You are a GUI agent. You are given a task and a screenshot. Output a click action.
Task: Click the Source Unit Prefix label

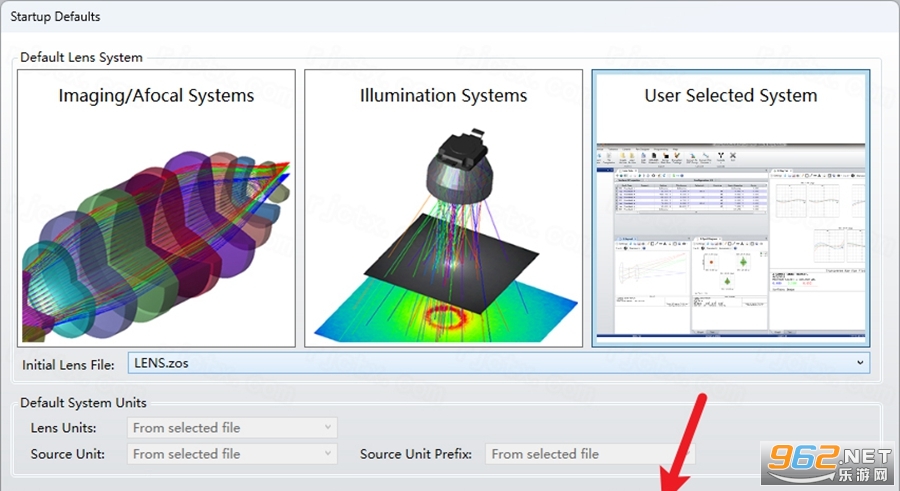(416, 454)
